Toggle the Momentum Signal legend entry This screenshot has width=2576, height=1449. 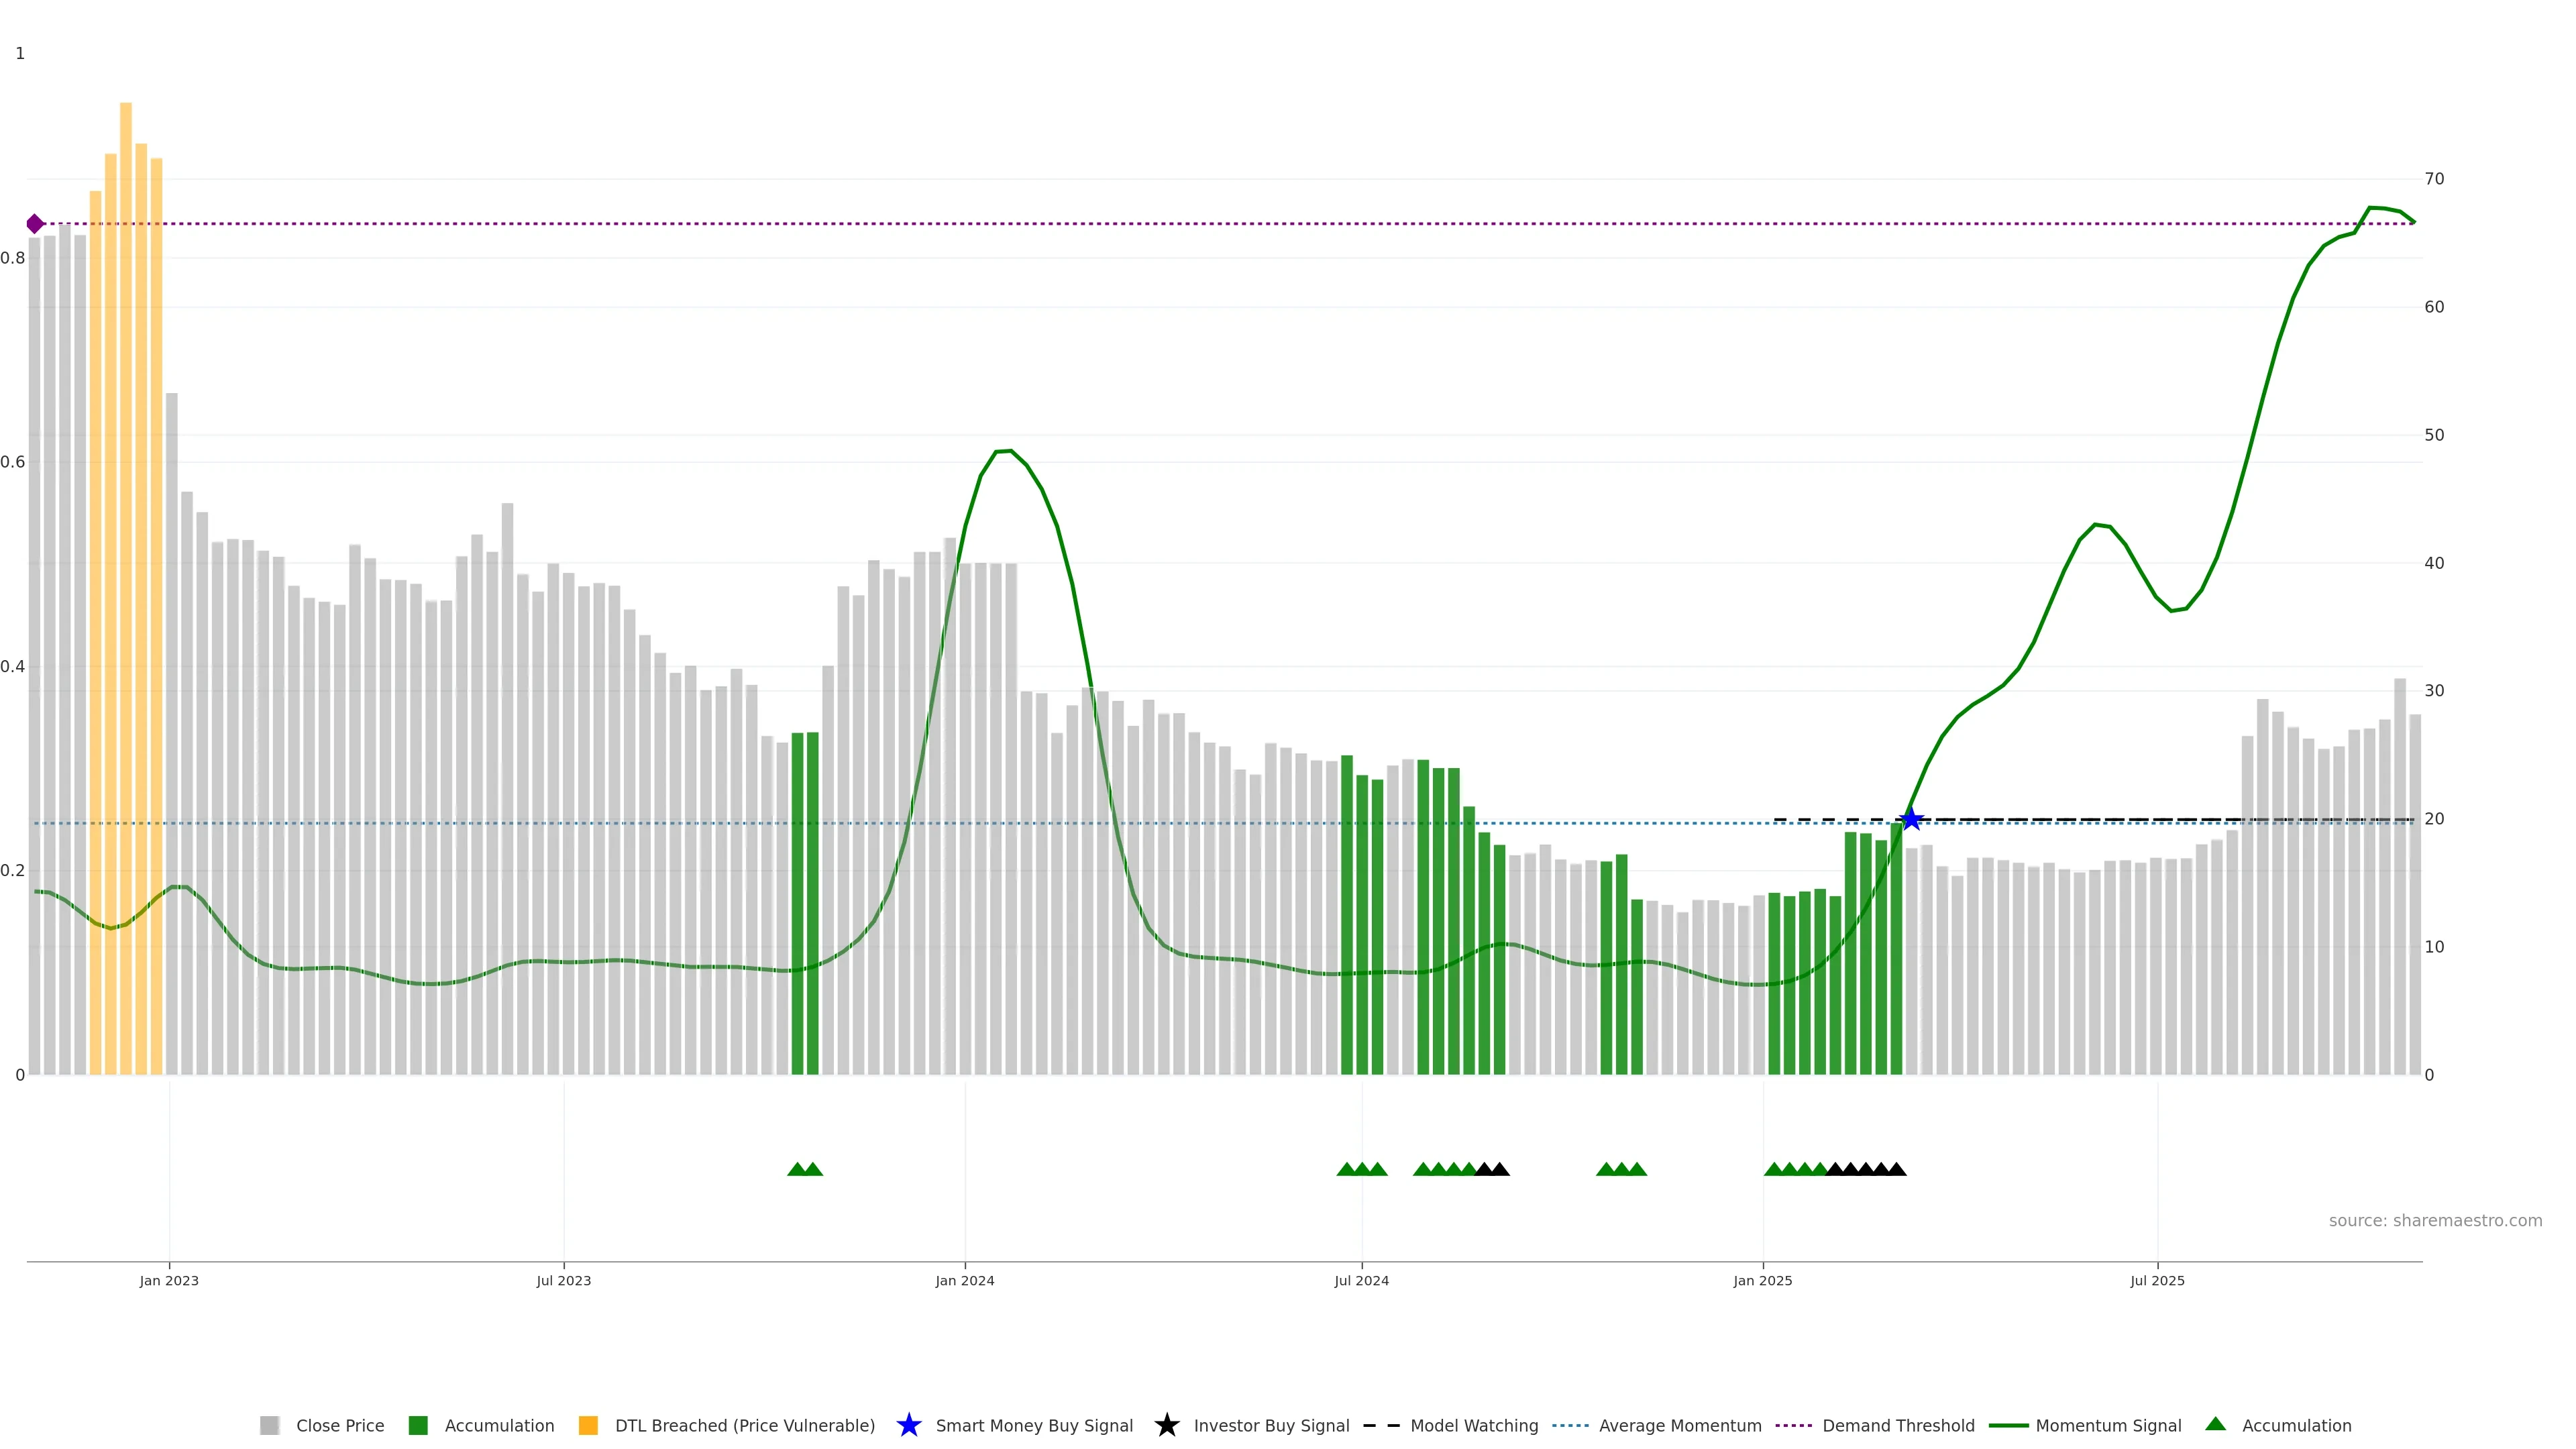click(2108, 1425)
